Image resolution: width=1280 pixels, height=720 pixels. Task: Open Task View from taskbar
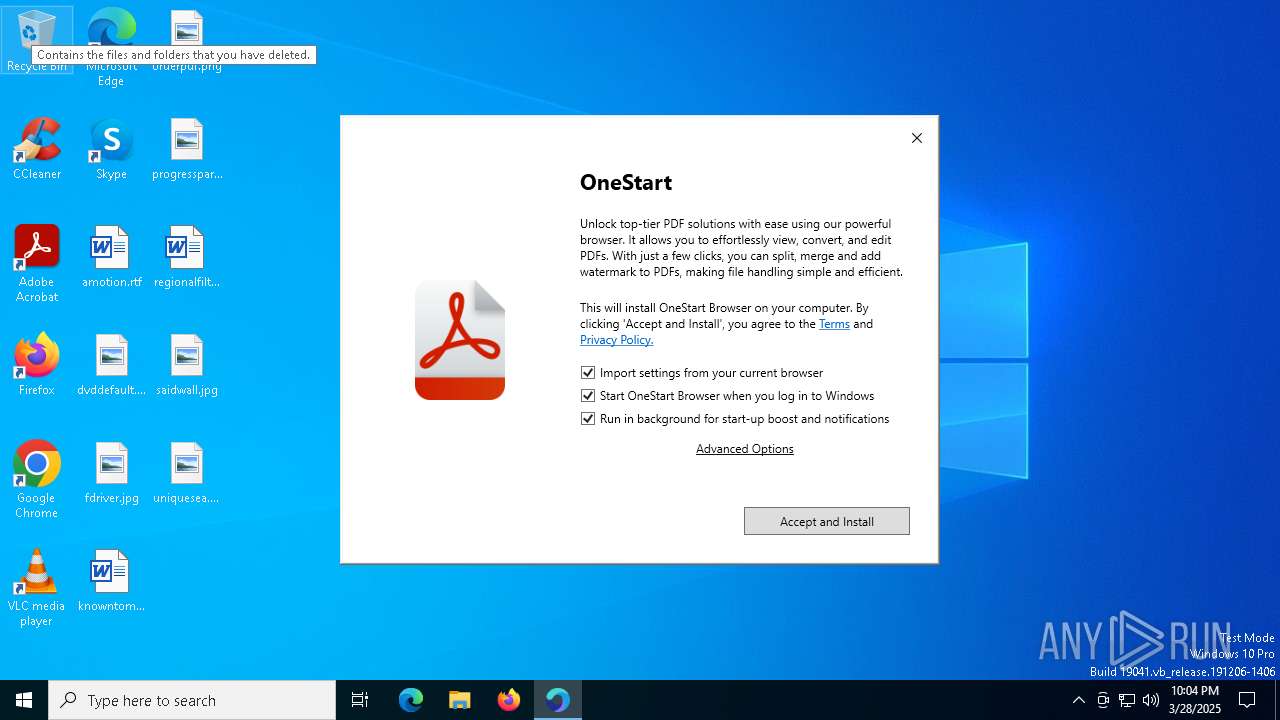360,700
